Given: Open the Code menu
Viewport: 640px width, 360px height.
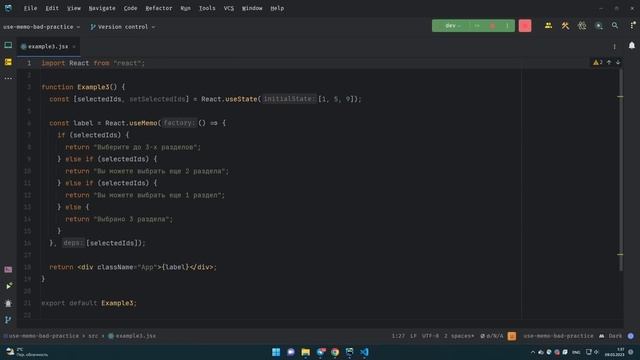Looking at the screenshot, I should (130, 8).
